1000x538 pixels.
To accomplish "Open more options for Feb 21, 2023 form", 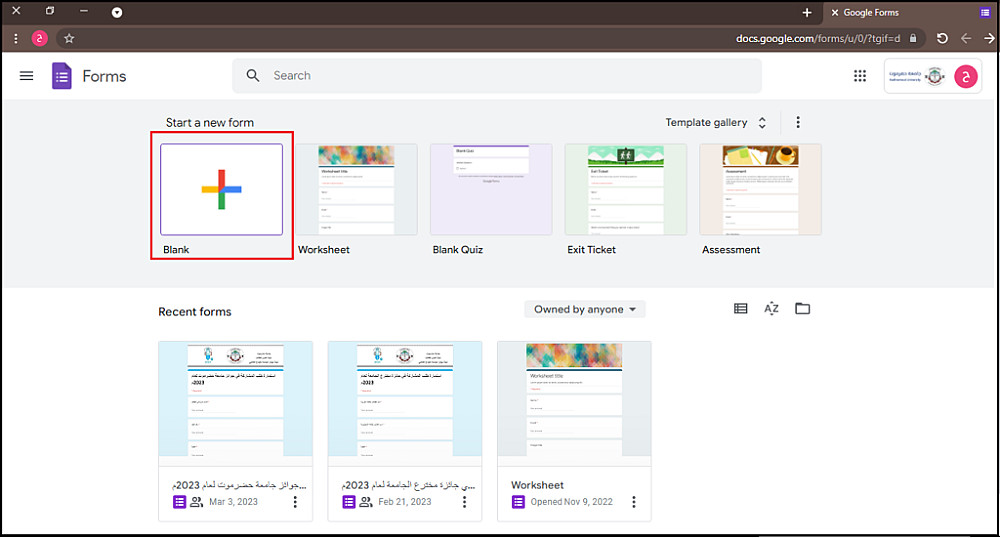I will pyautogui.click(x=464, y=502).
